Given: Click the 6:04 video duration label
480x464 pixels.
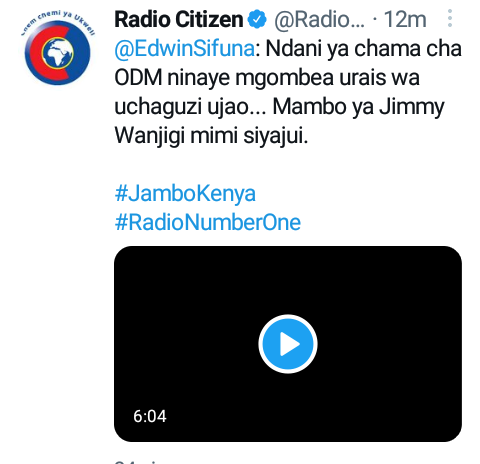Looking at the screenshot, I should (x=150, y=416).
